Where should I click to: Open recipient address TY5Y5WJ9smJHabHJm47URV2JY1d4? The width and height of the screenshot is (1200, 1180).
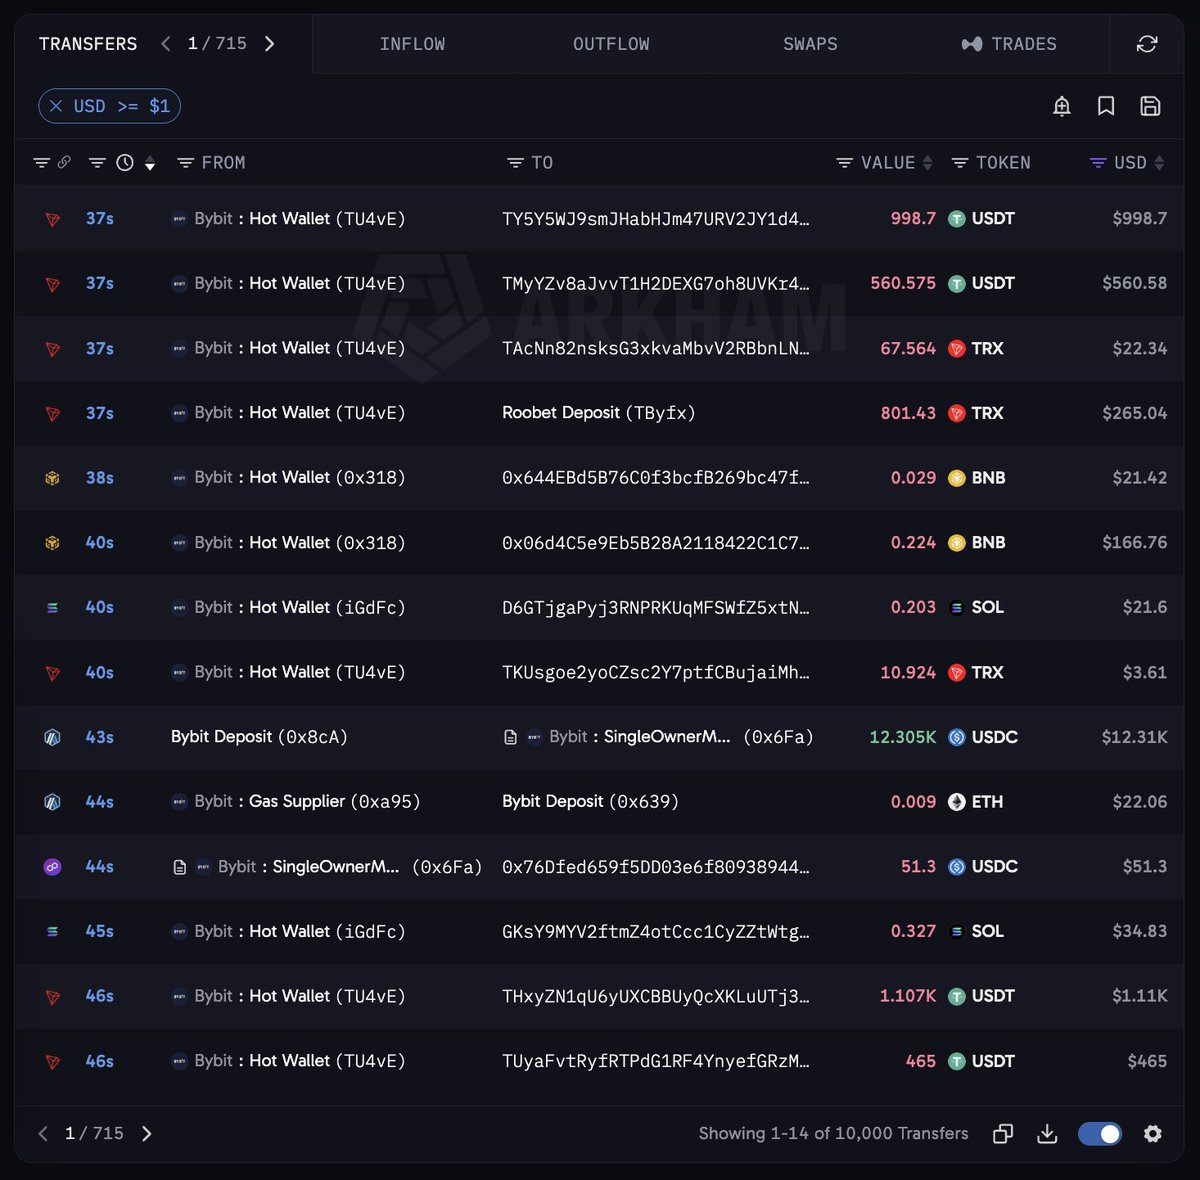[x=656, y=218]
